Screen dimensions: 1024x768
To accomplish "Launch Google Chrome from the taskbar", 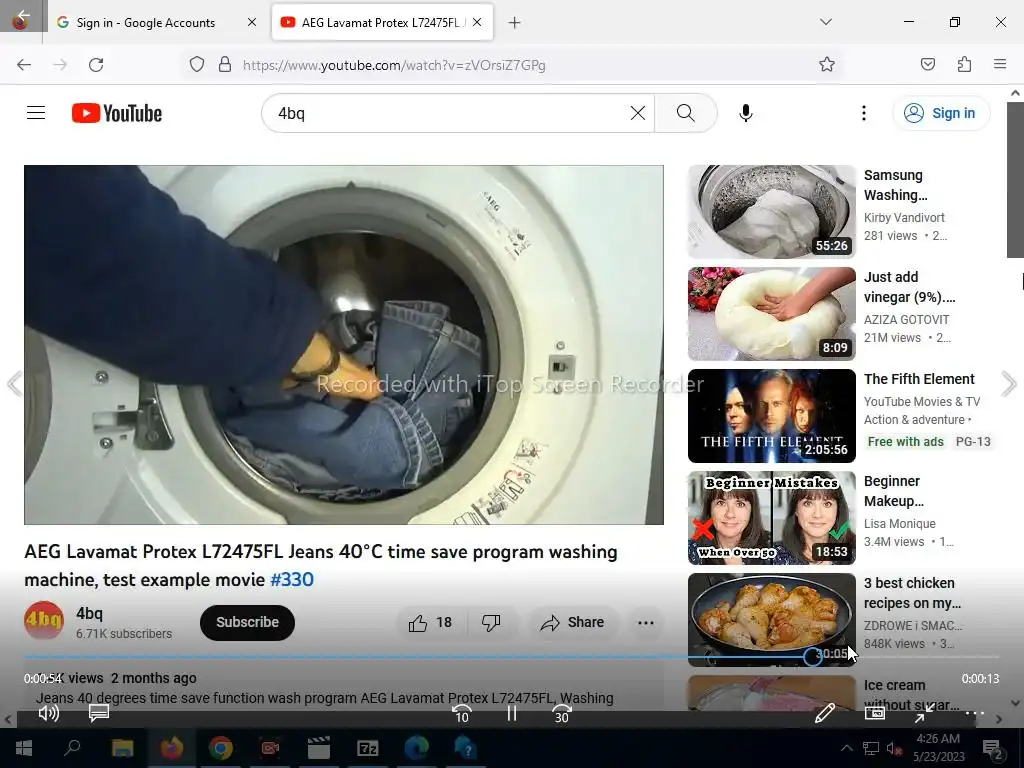I will click(x=221, y=748).
